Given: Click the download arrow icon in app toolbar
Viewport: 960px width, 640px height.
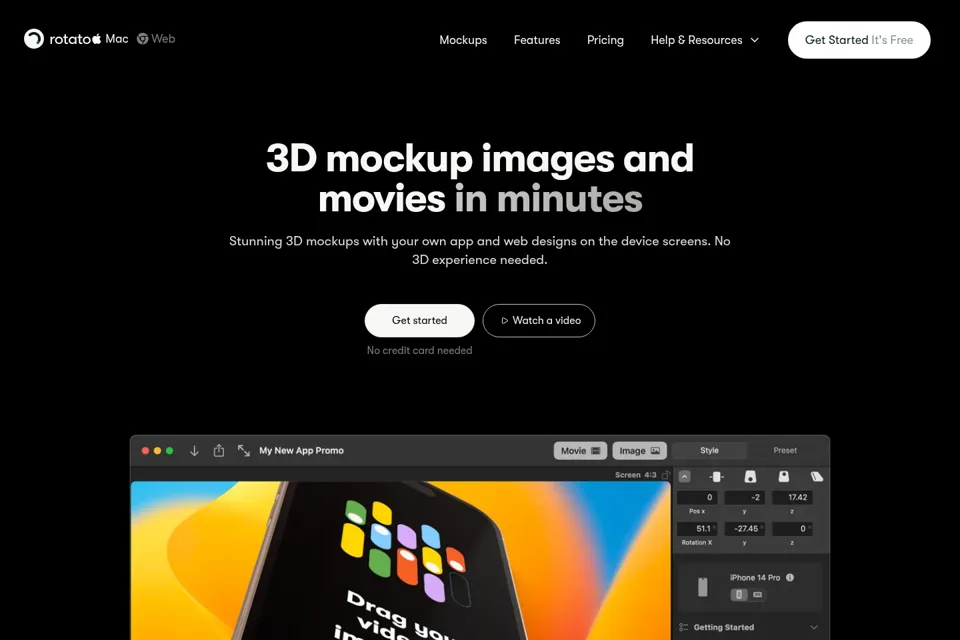Looking at the screenshot, I should (194, 451).
